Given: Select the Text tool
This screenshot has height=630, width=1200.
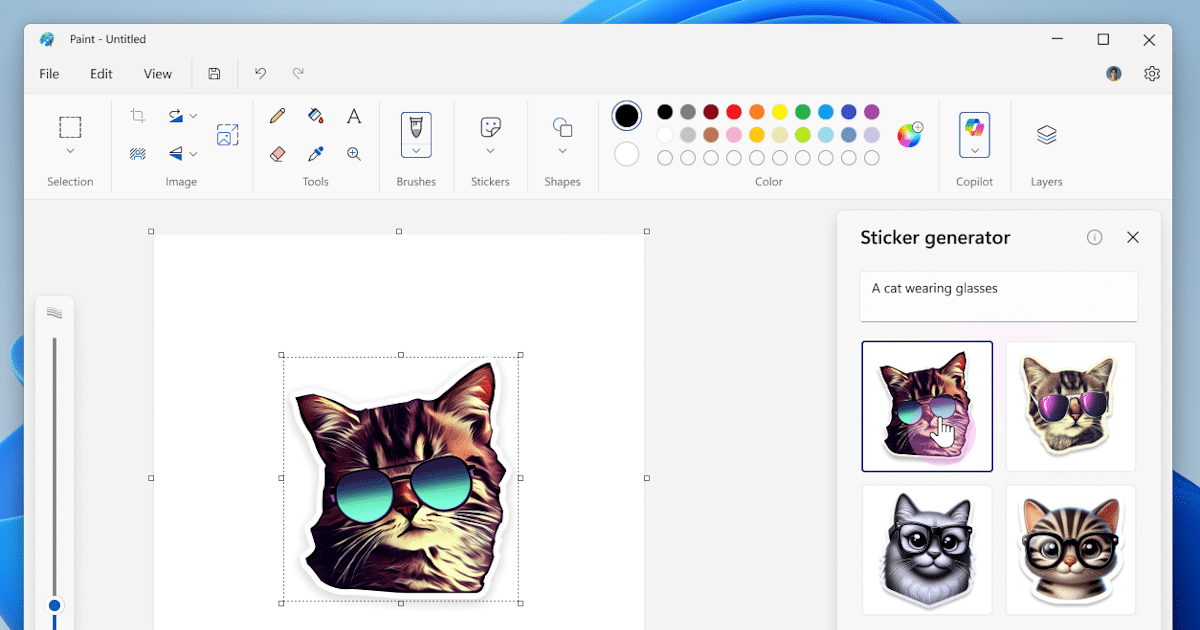Looking at the screenshot, I should 354,117.
